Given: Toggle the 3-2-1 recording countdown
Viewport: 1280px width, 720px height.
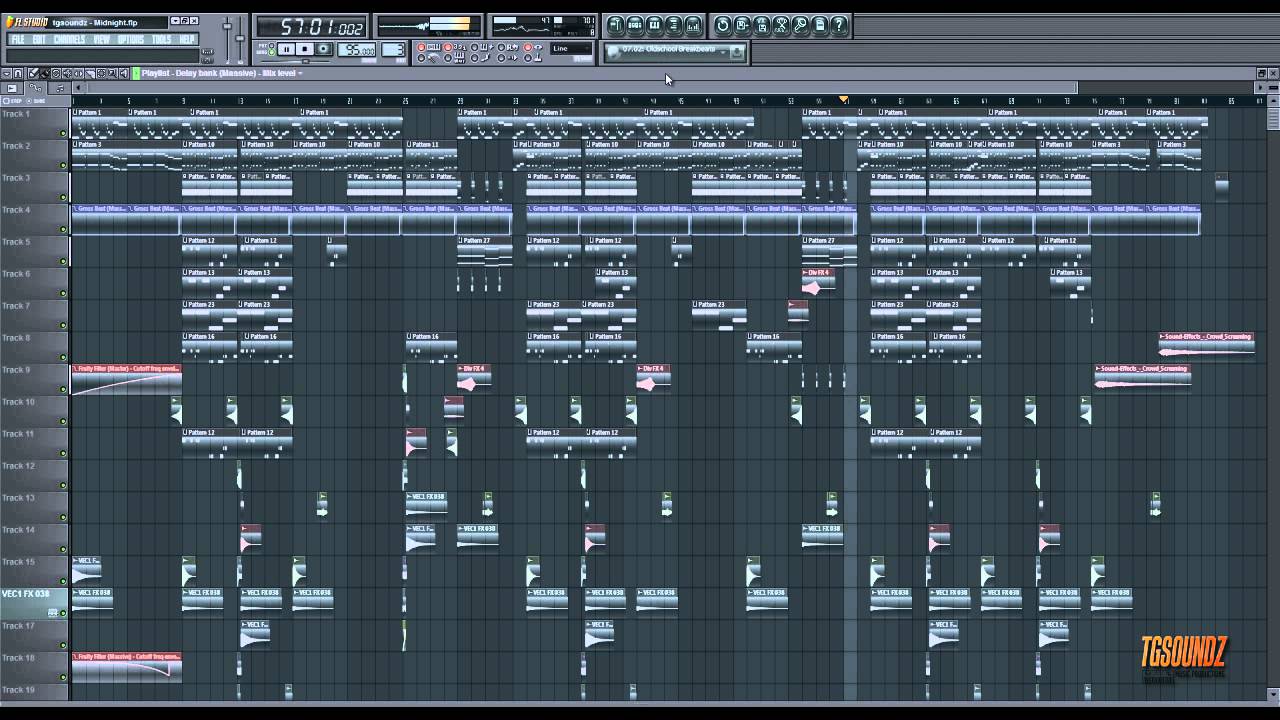Looking at the screenshot, I should tap(456, 47).
